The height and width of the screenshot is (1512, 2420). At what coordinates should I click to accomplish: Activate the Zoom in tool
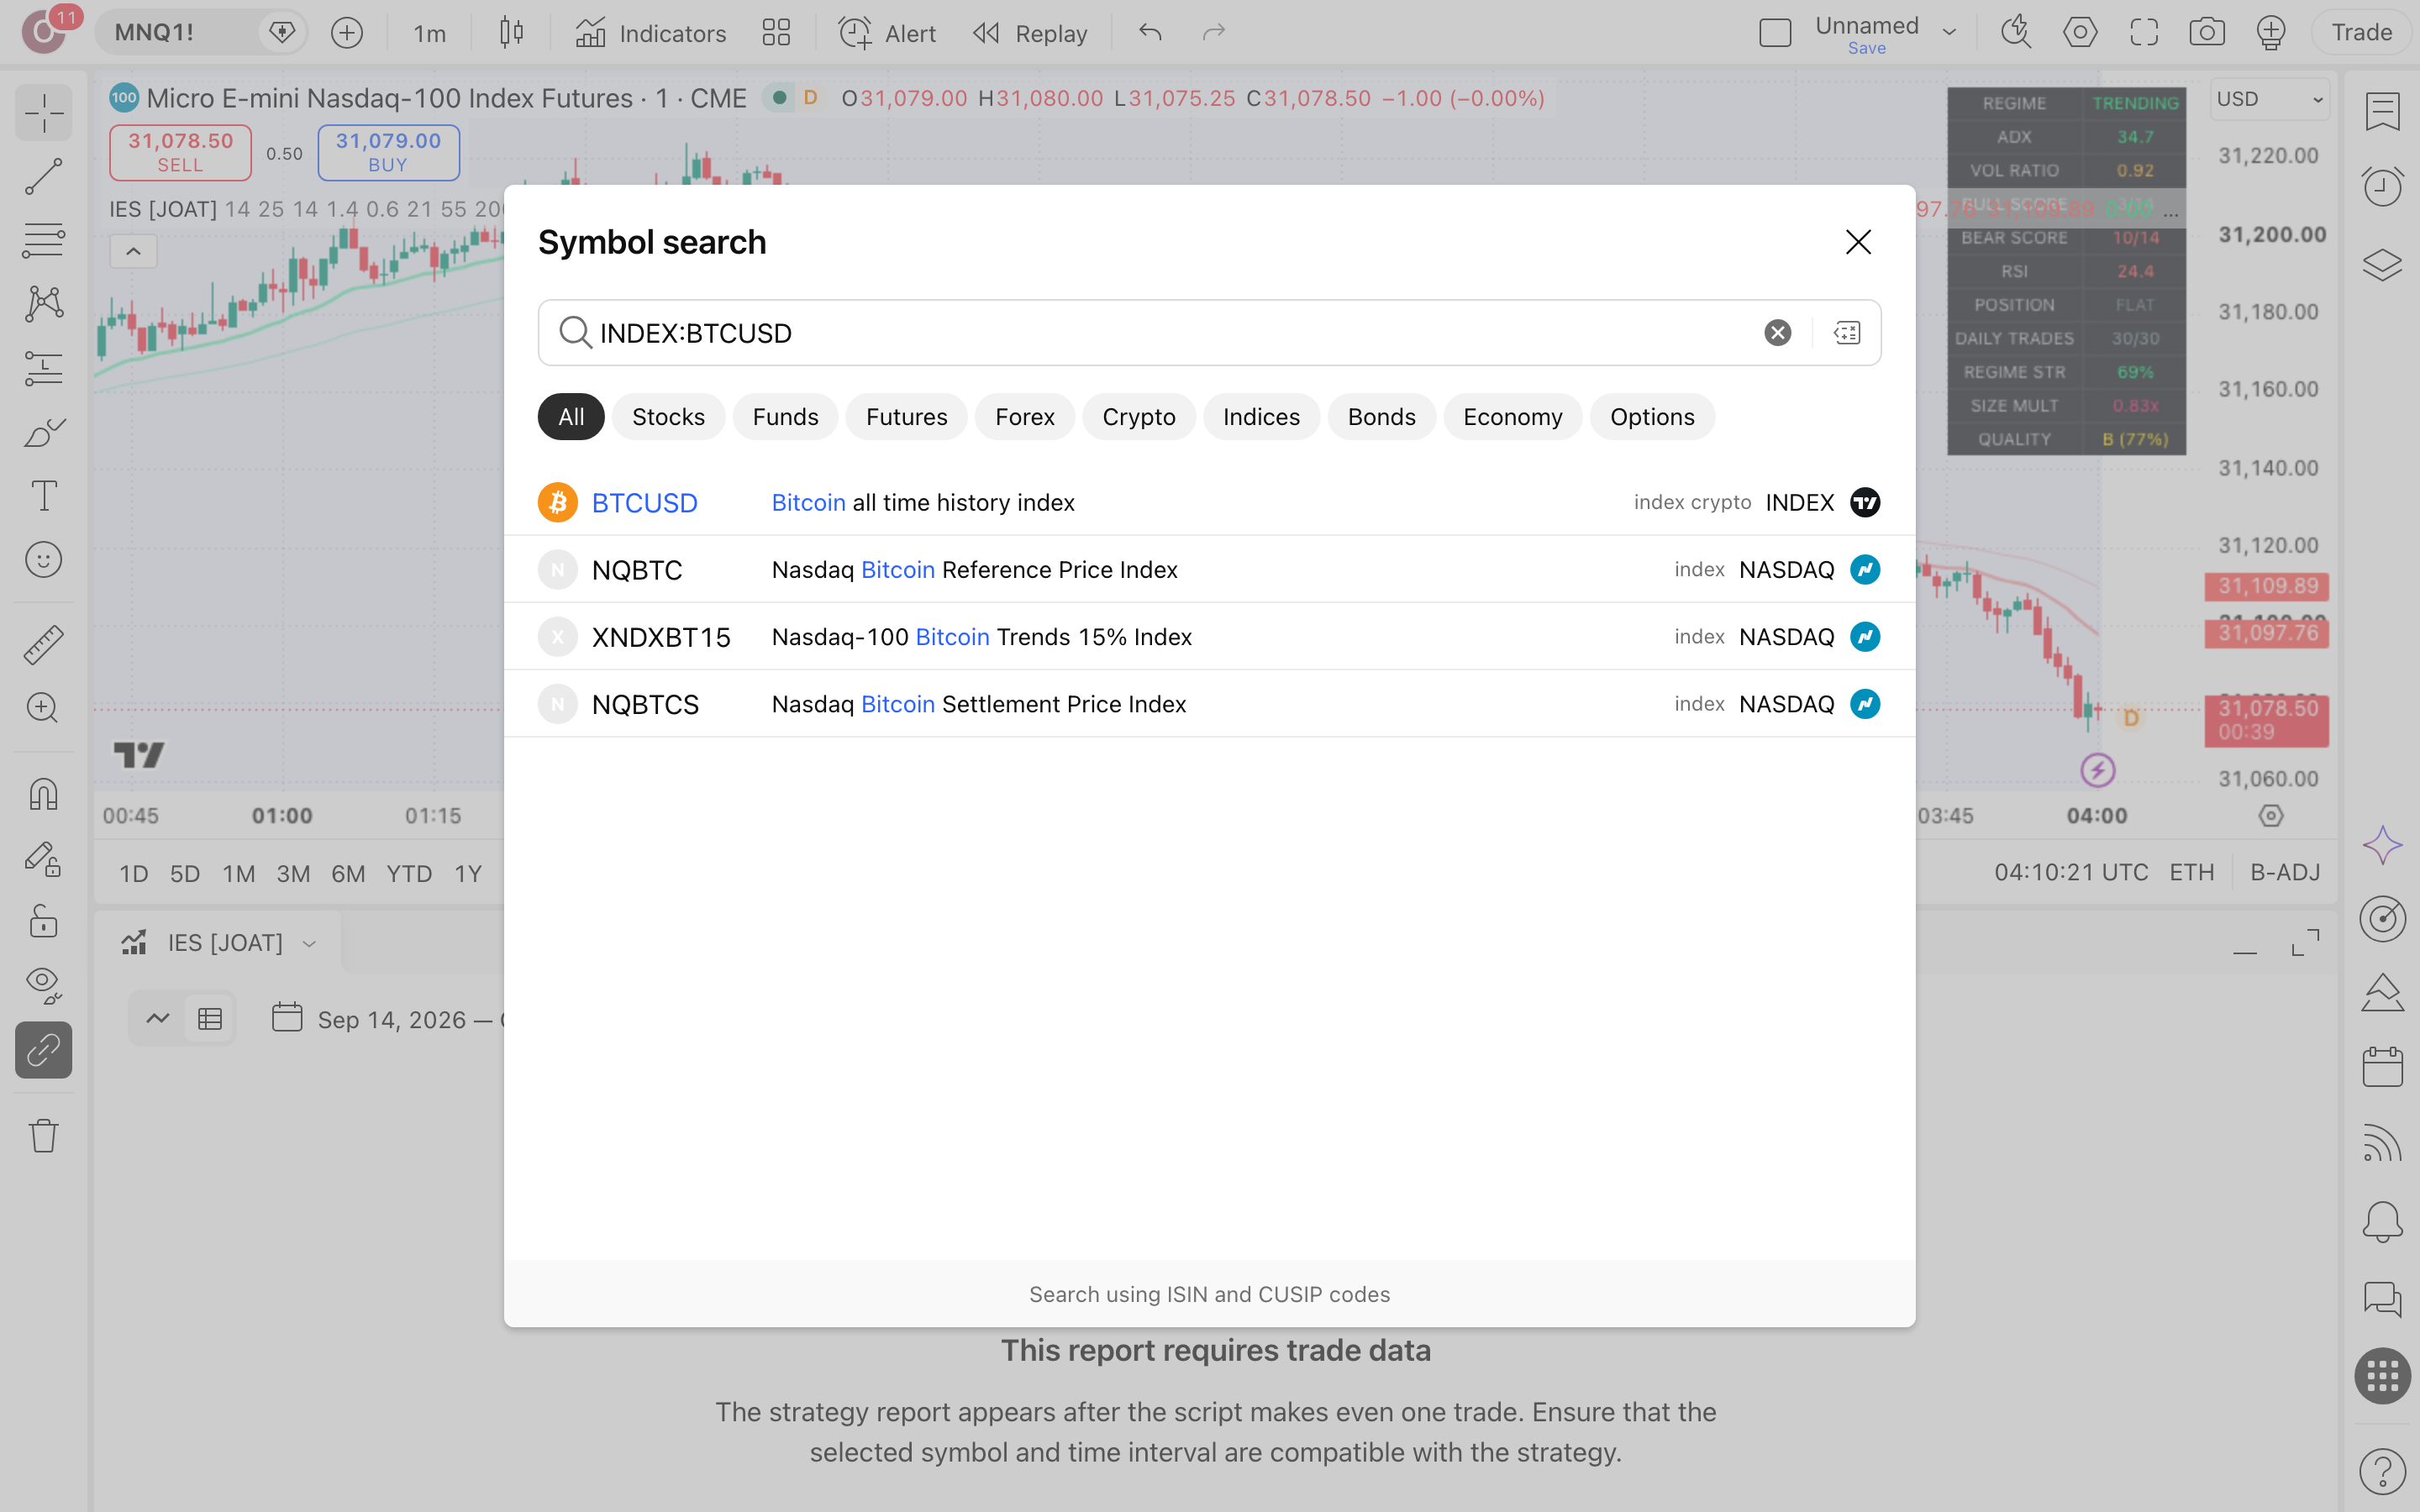[x=43, y=708]
